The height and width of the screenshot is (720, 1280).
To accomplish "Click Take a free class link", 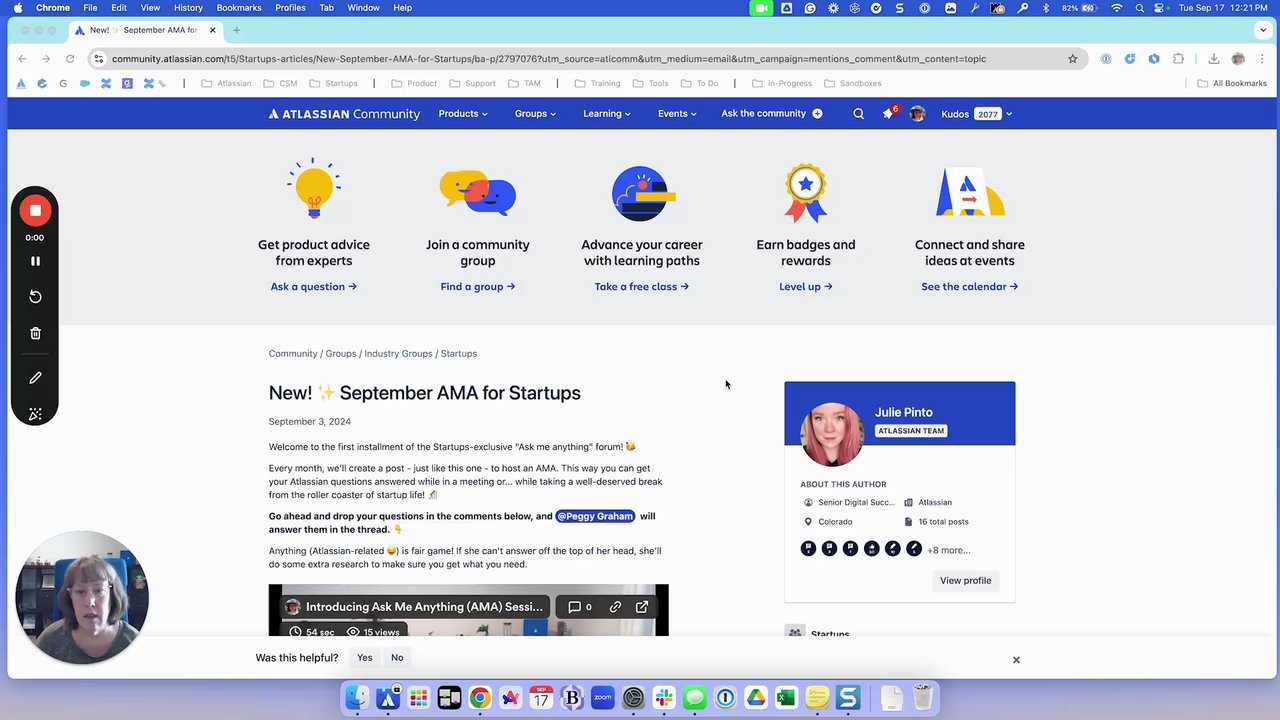I will coord(642,287).
